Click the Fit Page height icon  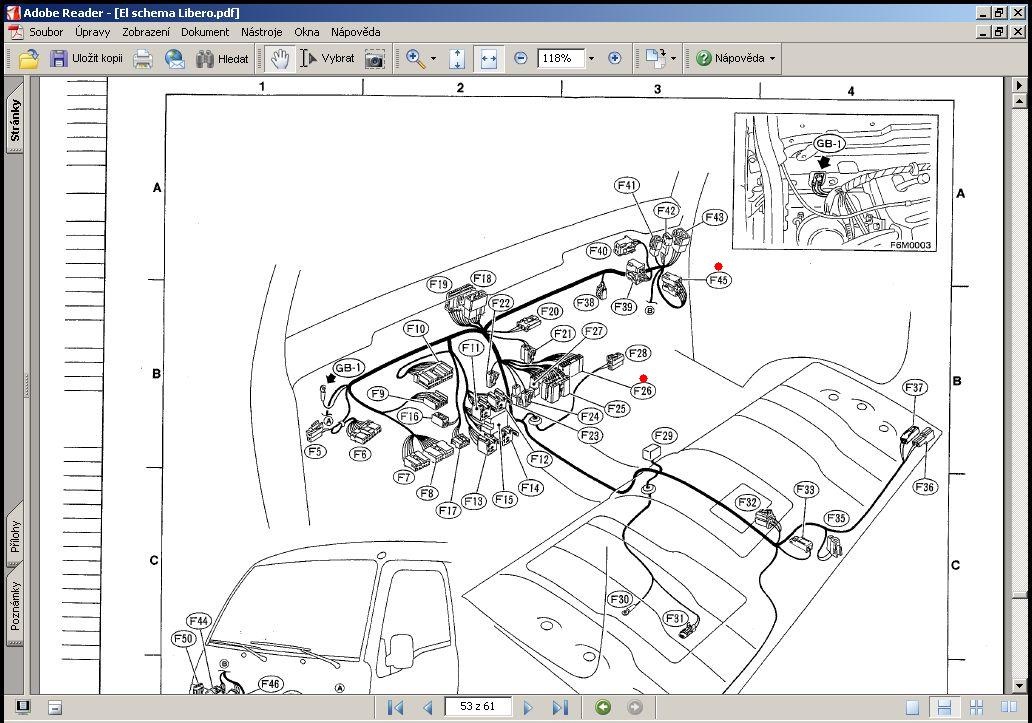tap(457, 59)
